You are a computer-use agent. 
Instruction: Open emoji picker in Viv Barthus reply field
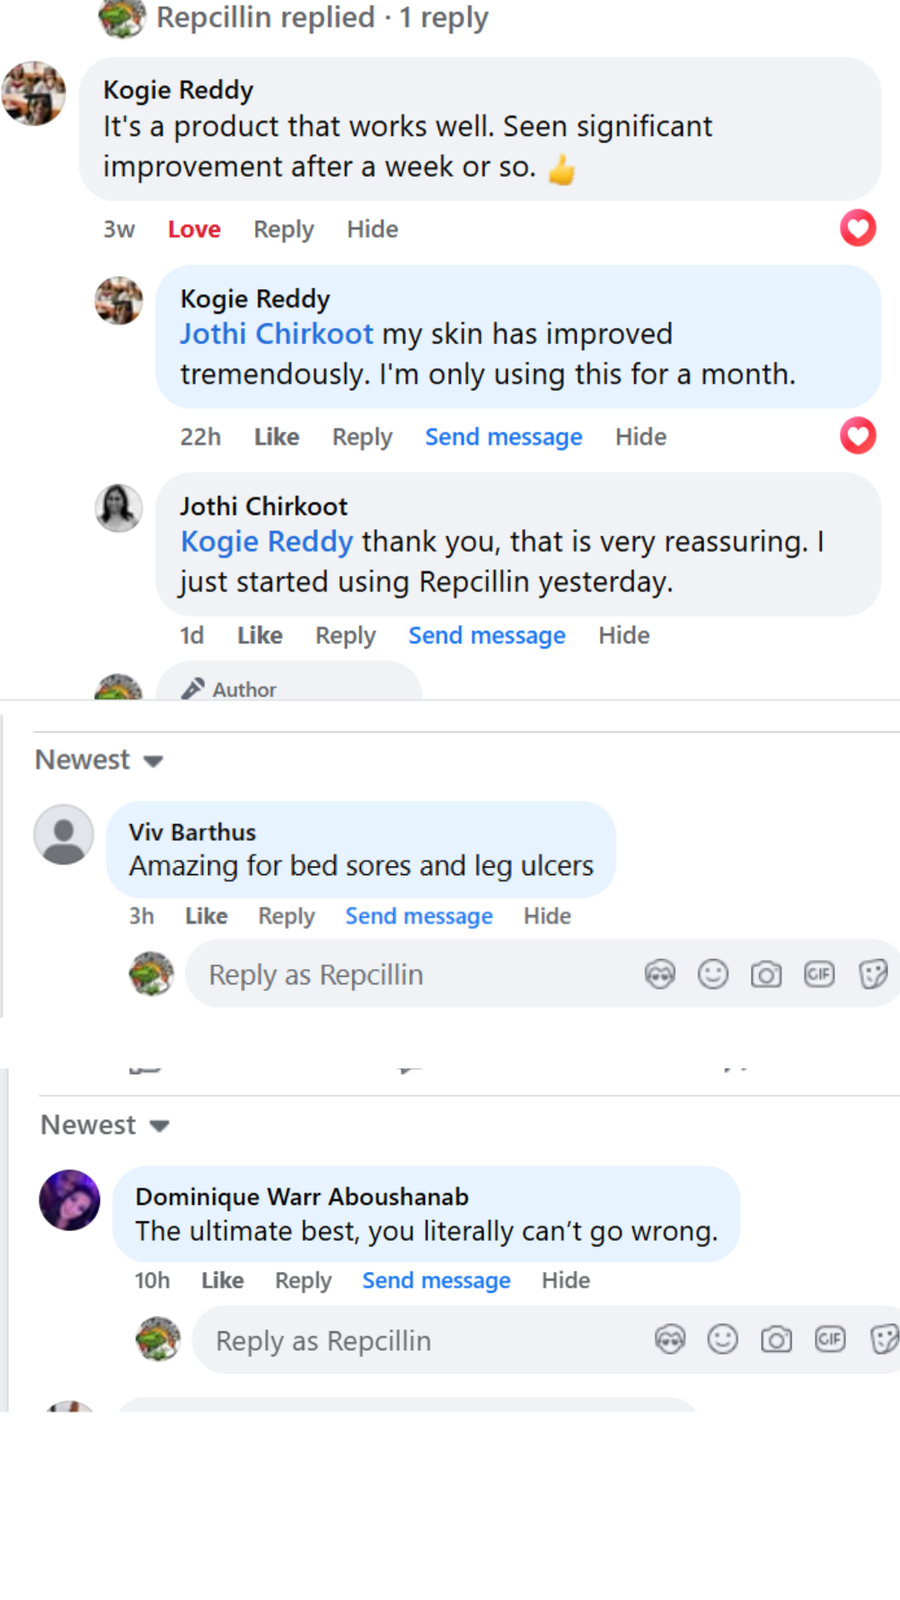point(713,973)
